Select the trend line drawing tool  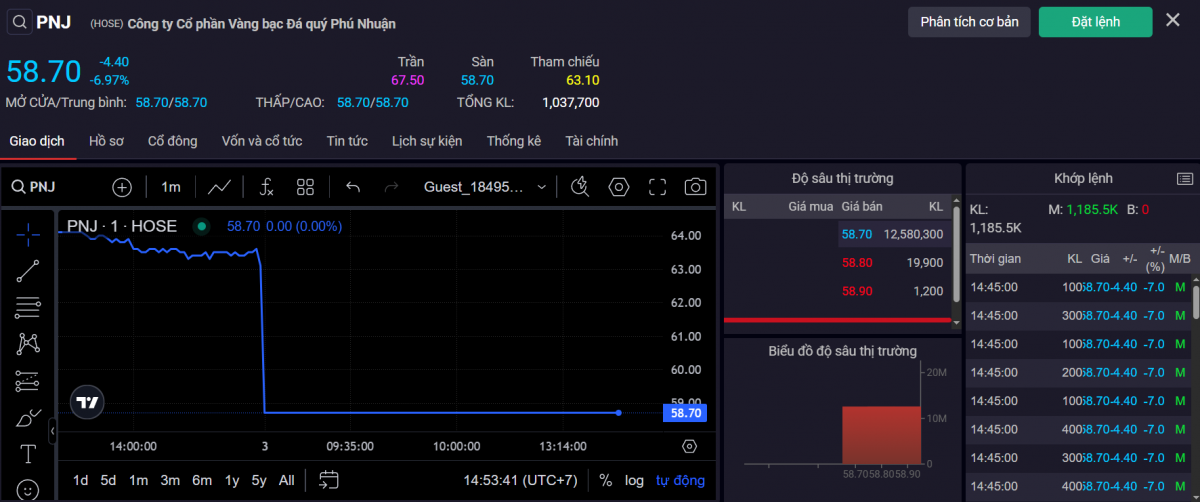[x=28, y=269]
